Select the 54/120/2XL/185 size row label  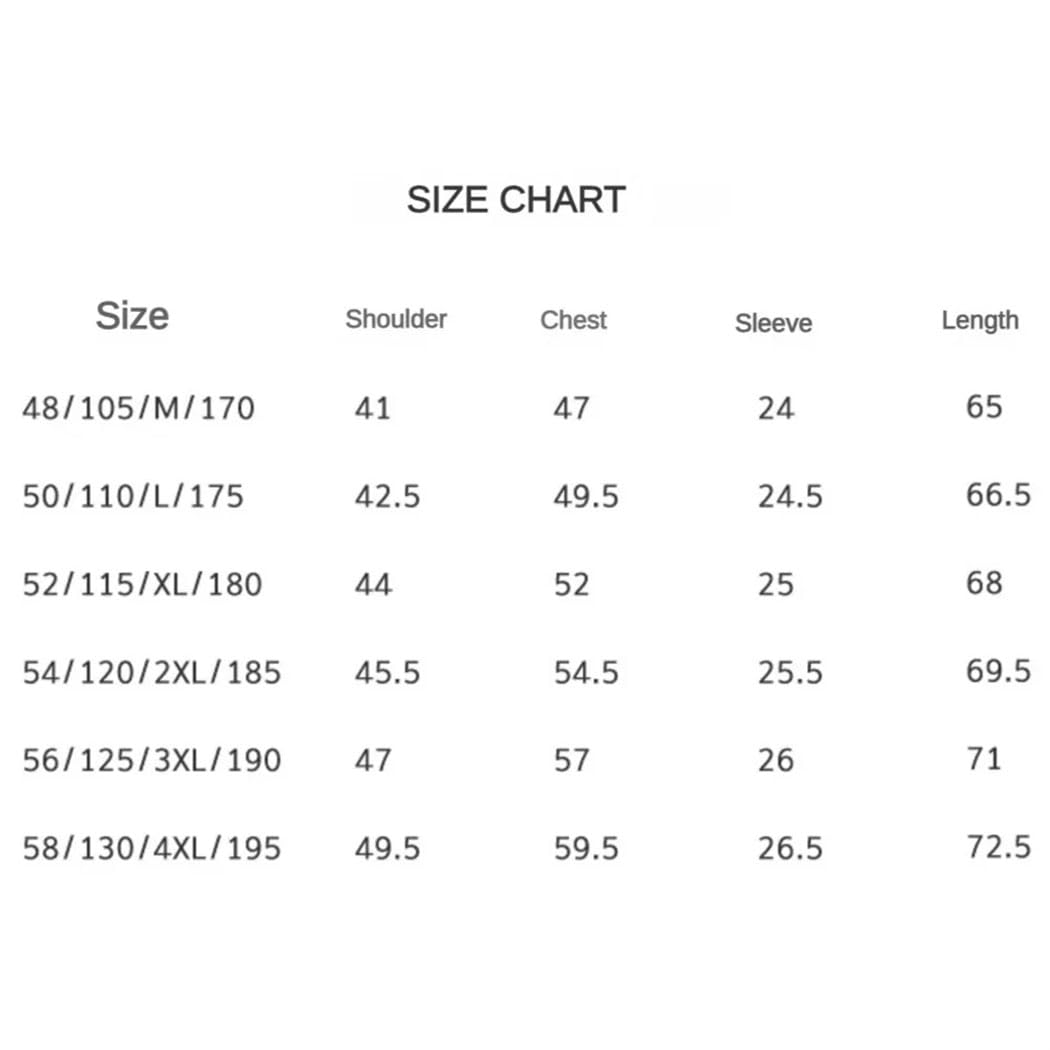pyautogui.click(x=151, y=672)
